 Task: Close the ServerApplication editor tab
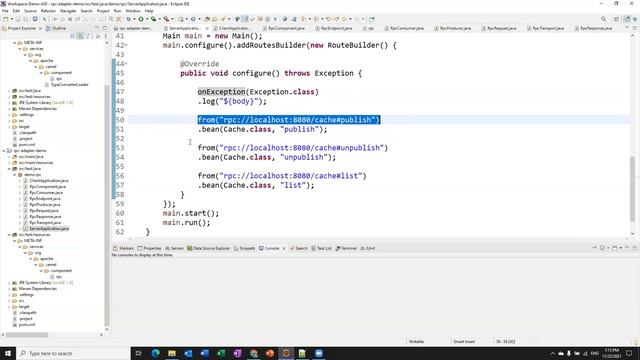click(207, 28)
